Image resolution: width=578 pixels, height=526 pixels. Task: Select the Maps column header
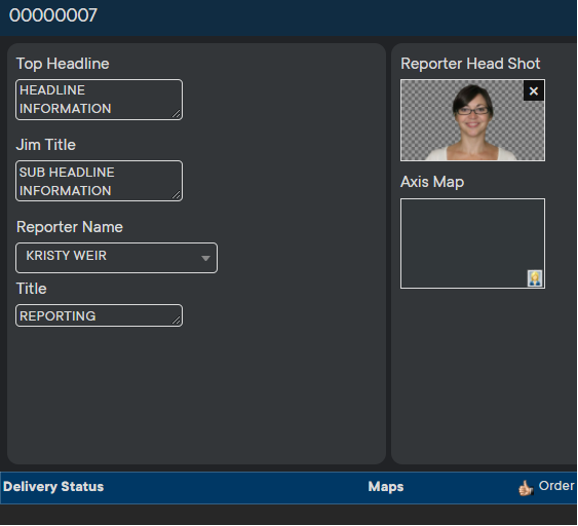coord(386,487)
